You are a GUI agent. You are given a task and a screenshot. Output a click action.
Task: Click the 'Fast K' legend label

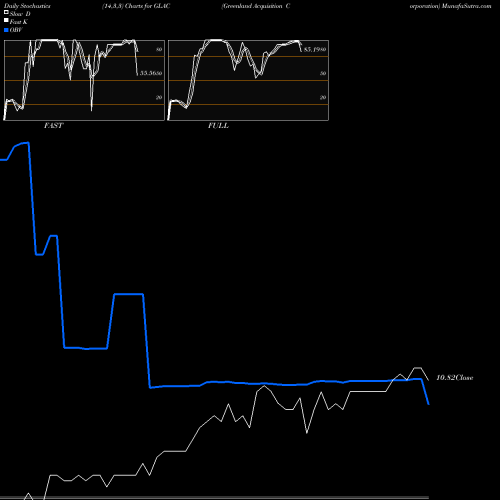(x=19, y=22)
